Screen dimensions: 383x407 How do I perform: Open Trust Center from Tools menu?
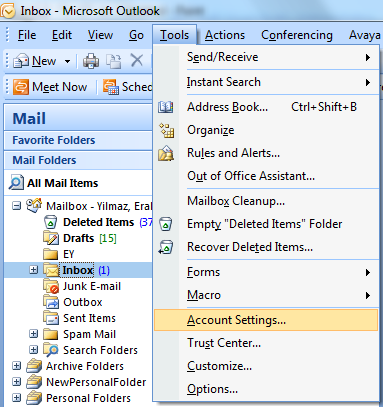point(266,343)
